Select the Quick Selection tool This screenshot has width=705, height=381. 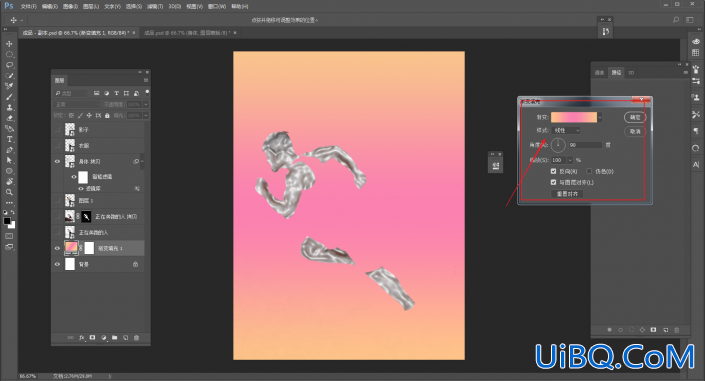9,76
